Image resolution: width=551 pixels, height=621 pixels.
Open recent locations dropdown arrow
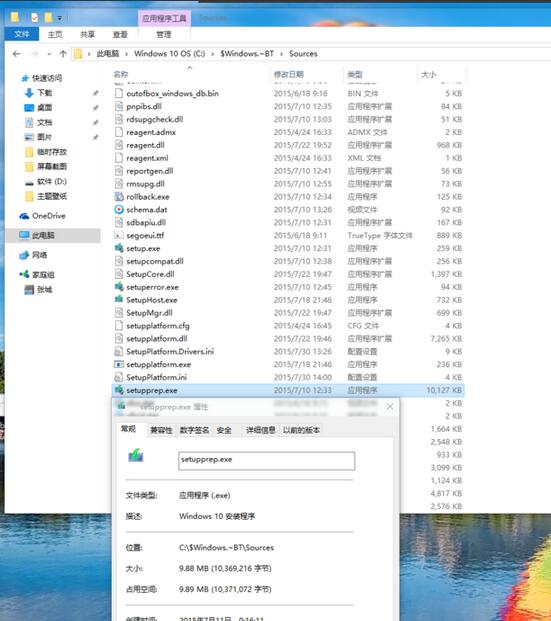coord(49,54)
